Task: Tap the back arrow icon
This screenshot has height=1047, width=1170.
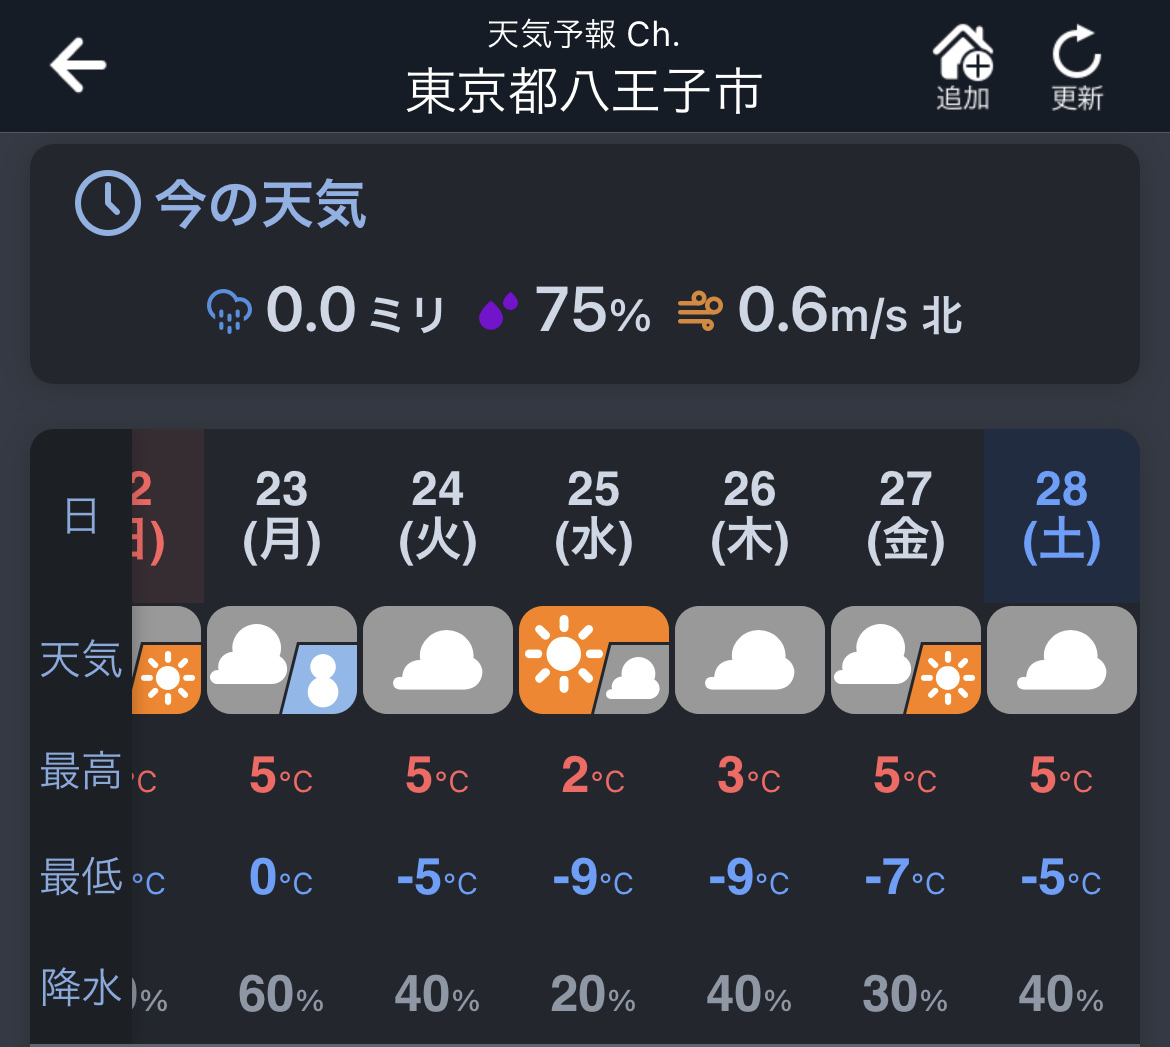Action: [78, 65]
